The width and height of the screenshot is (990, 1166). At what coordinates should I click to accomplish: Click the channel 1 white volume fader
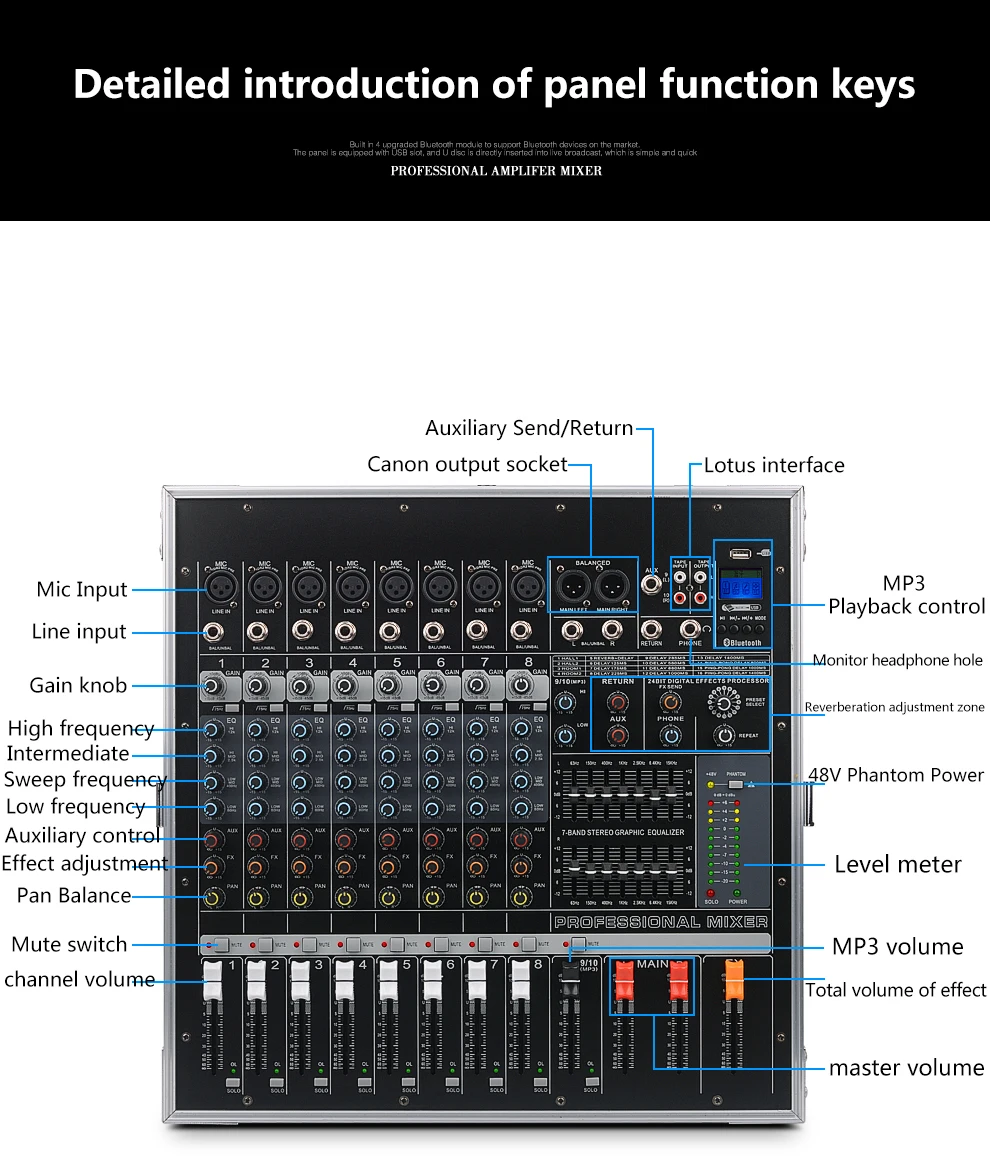click(213, 981)
